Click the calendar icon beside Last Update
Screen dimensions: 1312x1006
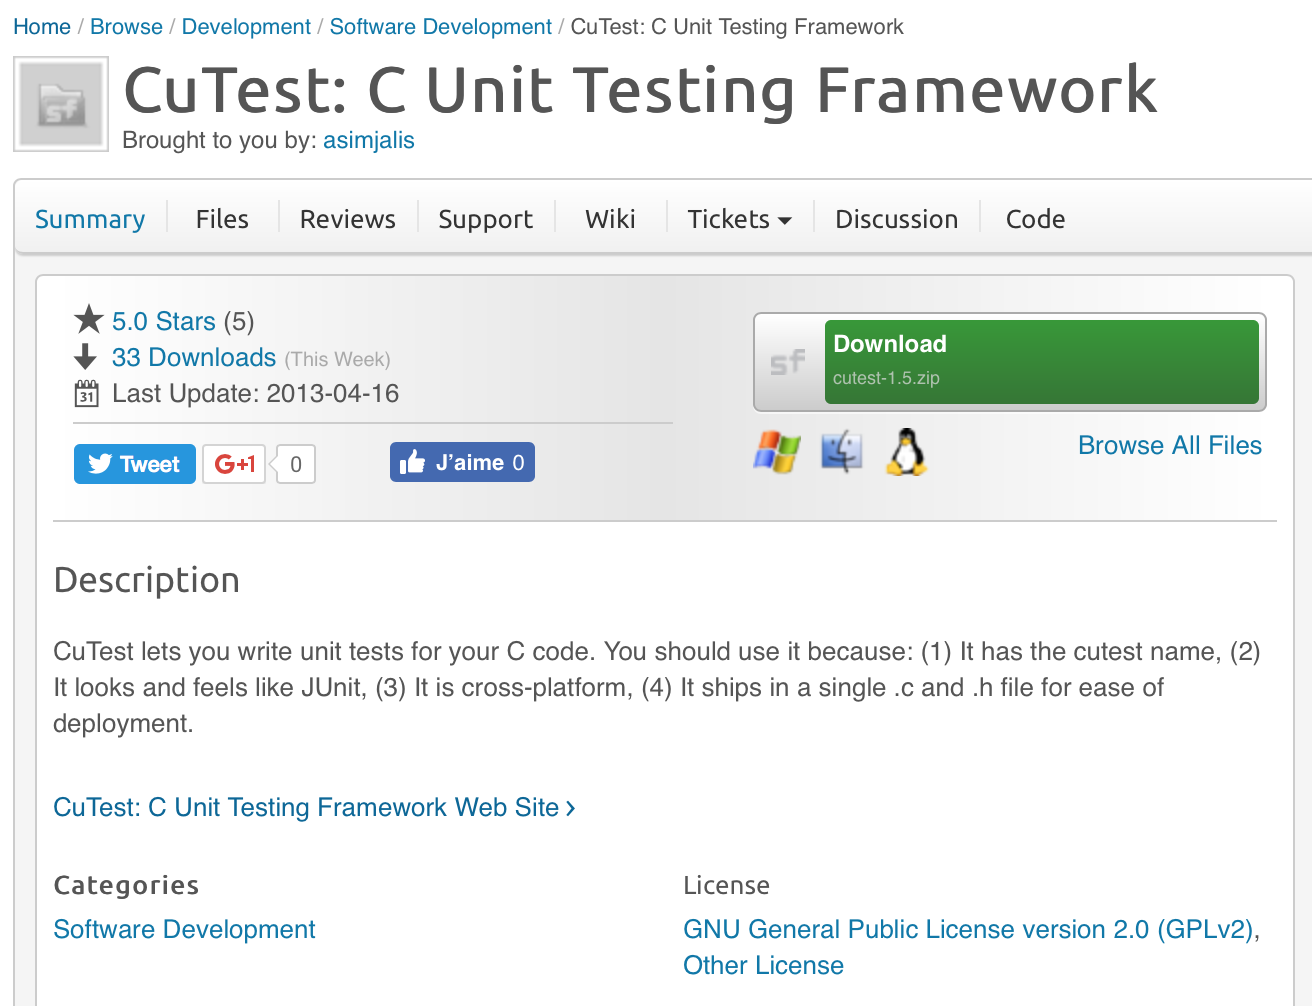(88, 393)
